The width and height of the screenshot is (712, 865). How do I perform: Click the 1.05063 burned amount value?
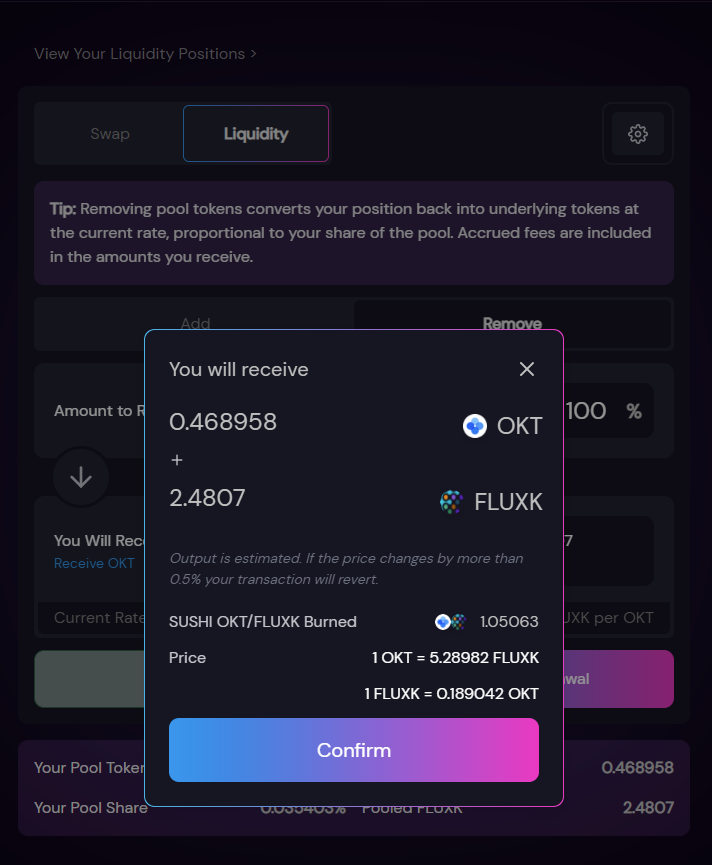[x=509, y=622]
